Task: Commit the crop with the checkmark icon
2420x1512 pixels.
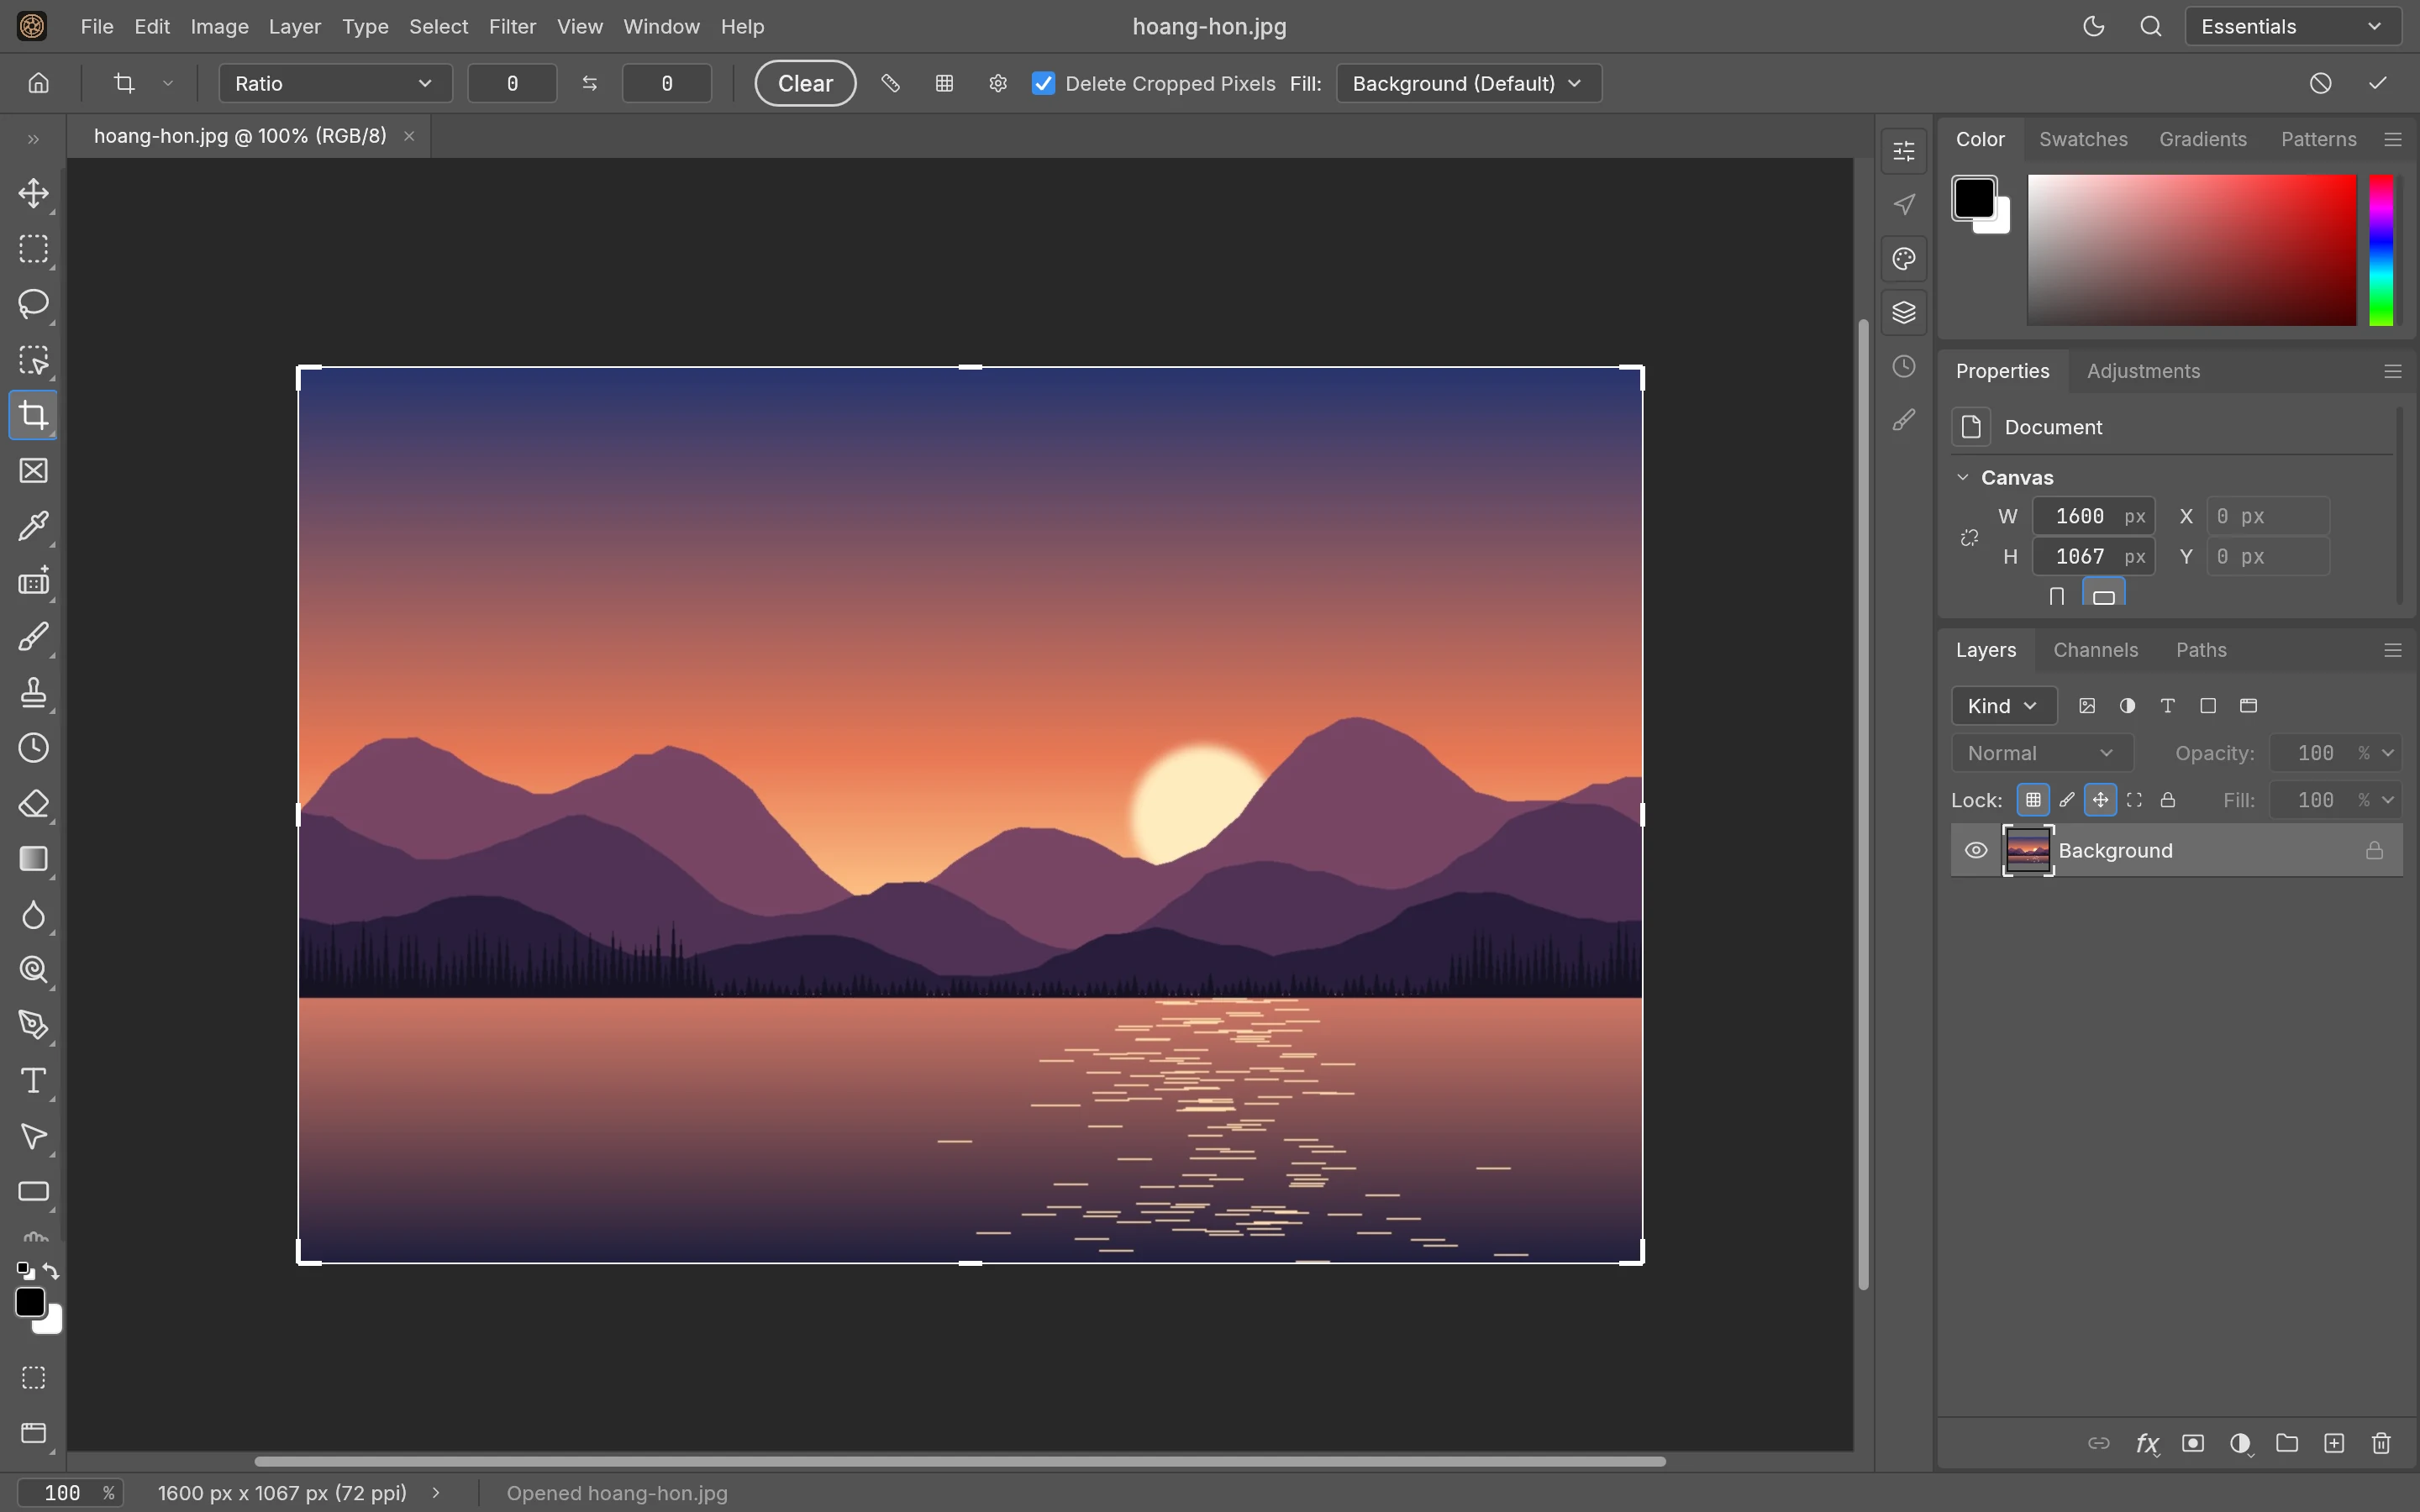Action: 2377,83
